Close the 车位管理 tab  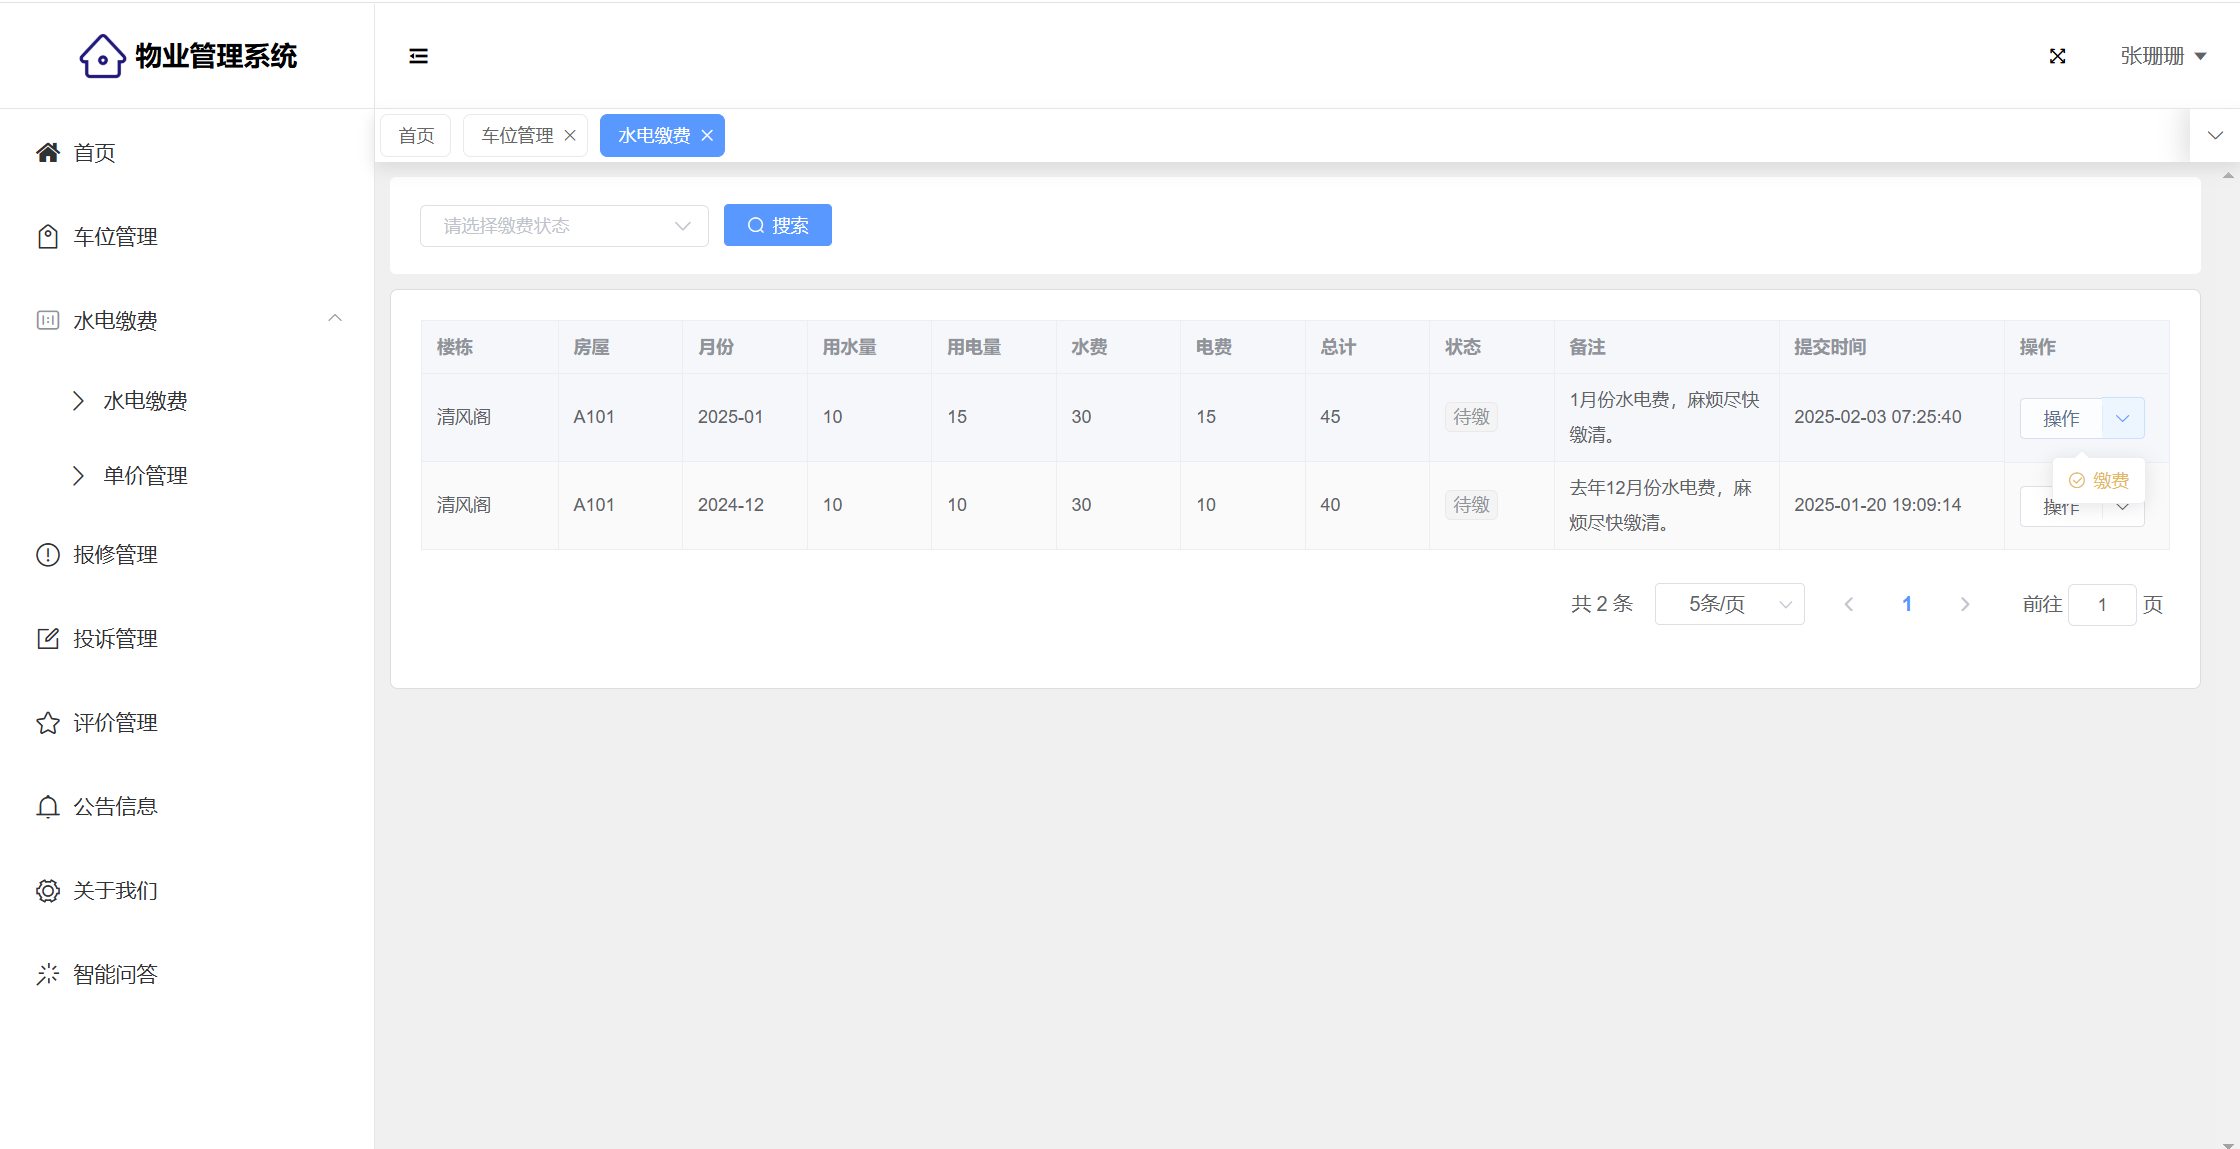click(x=570, y=136)
